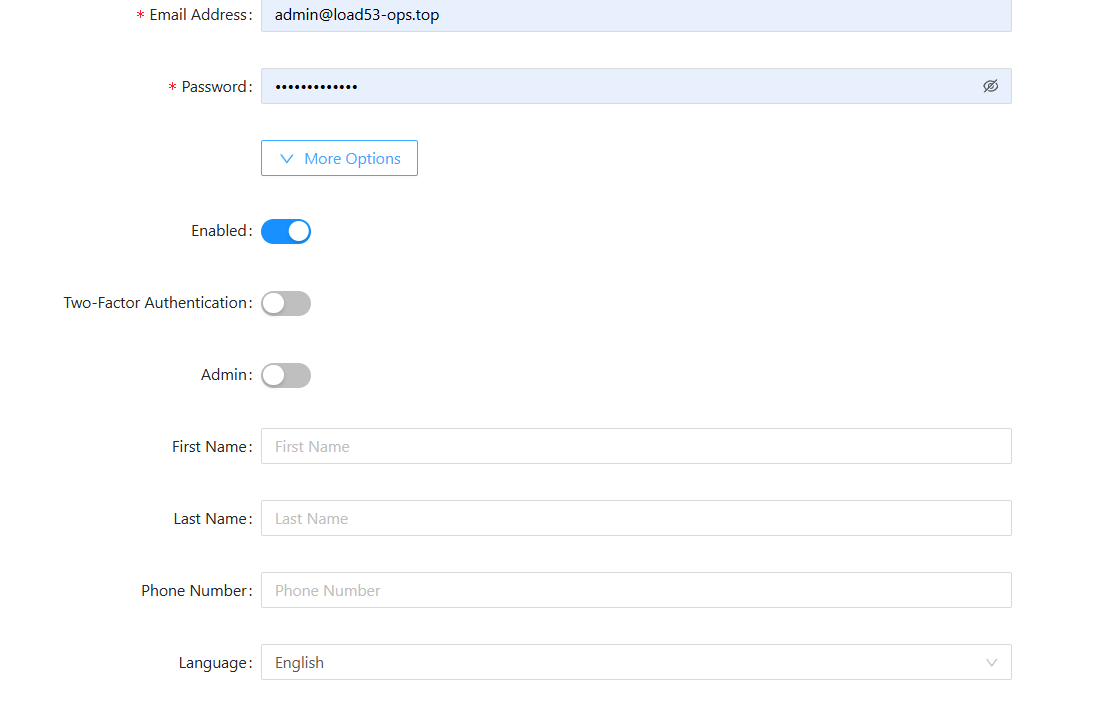
Task: Click the "Phone Number" label
Action: click(194, 591)
